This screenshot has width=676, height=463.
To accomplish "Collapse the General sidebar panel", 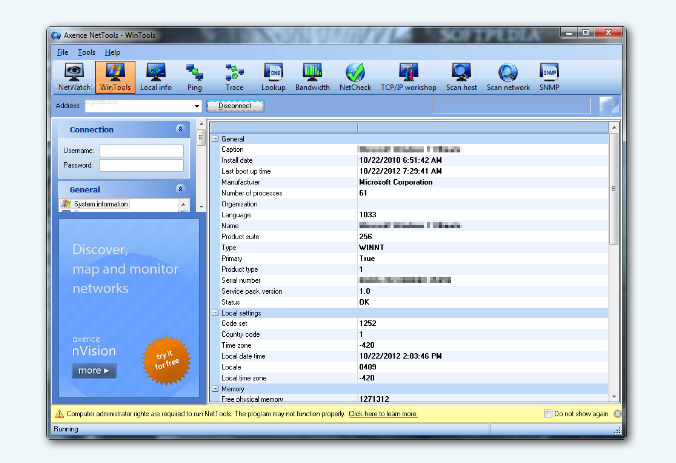I will pos(180,189).
